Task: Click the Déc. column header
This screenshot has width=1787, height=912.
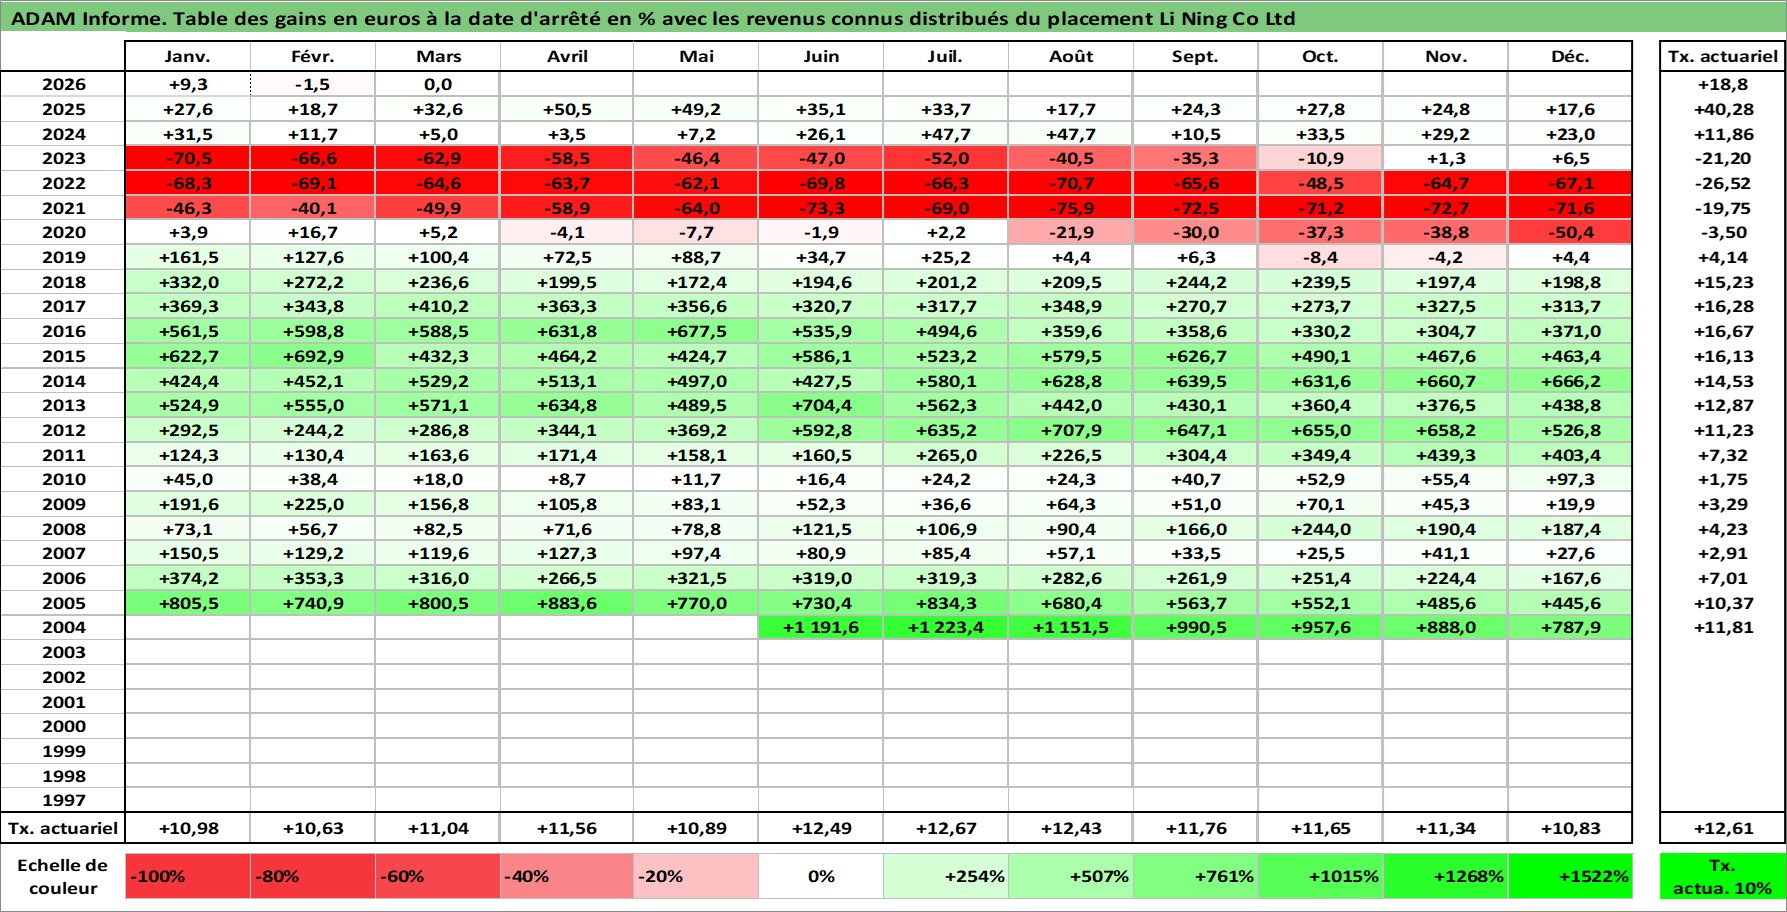Action: click(x=1570, y=56)
